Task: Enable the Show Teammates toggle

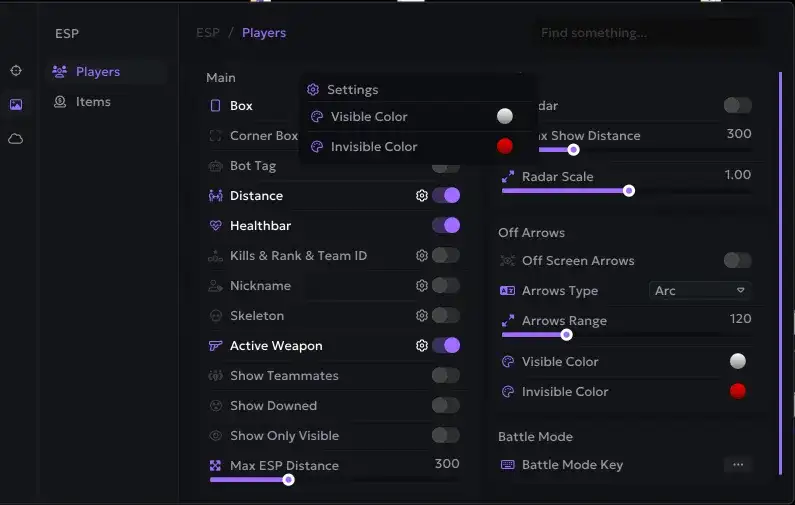Action: pos(446,376)
